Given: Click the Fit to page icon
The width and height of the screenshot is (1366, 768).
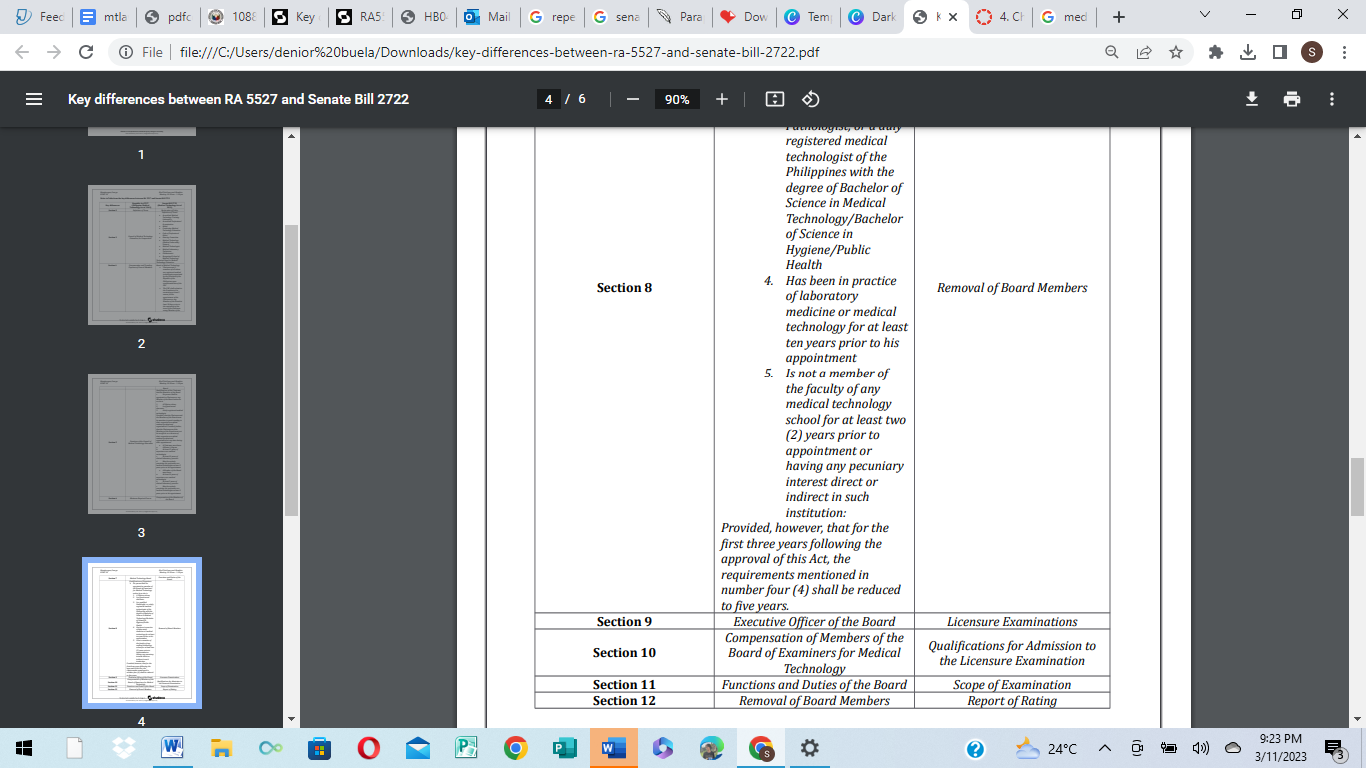Looking at the screenshot, I should [774, 99].
